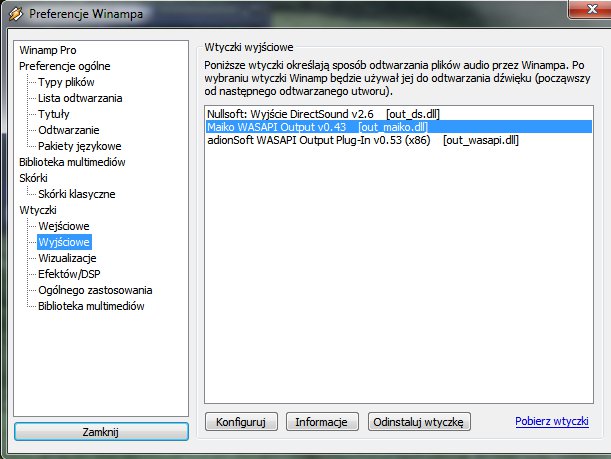Click the Konfiguruj button
This screenshot has width=611, height=459.
click(241, 422)
